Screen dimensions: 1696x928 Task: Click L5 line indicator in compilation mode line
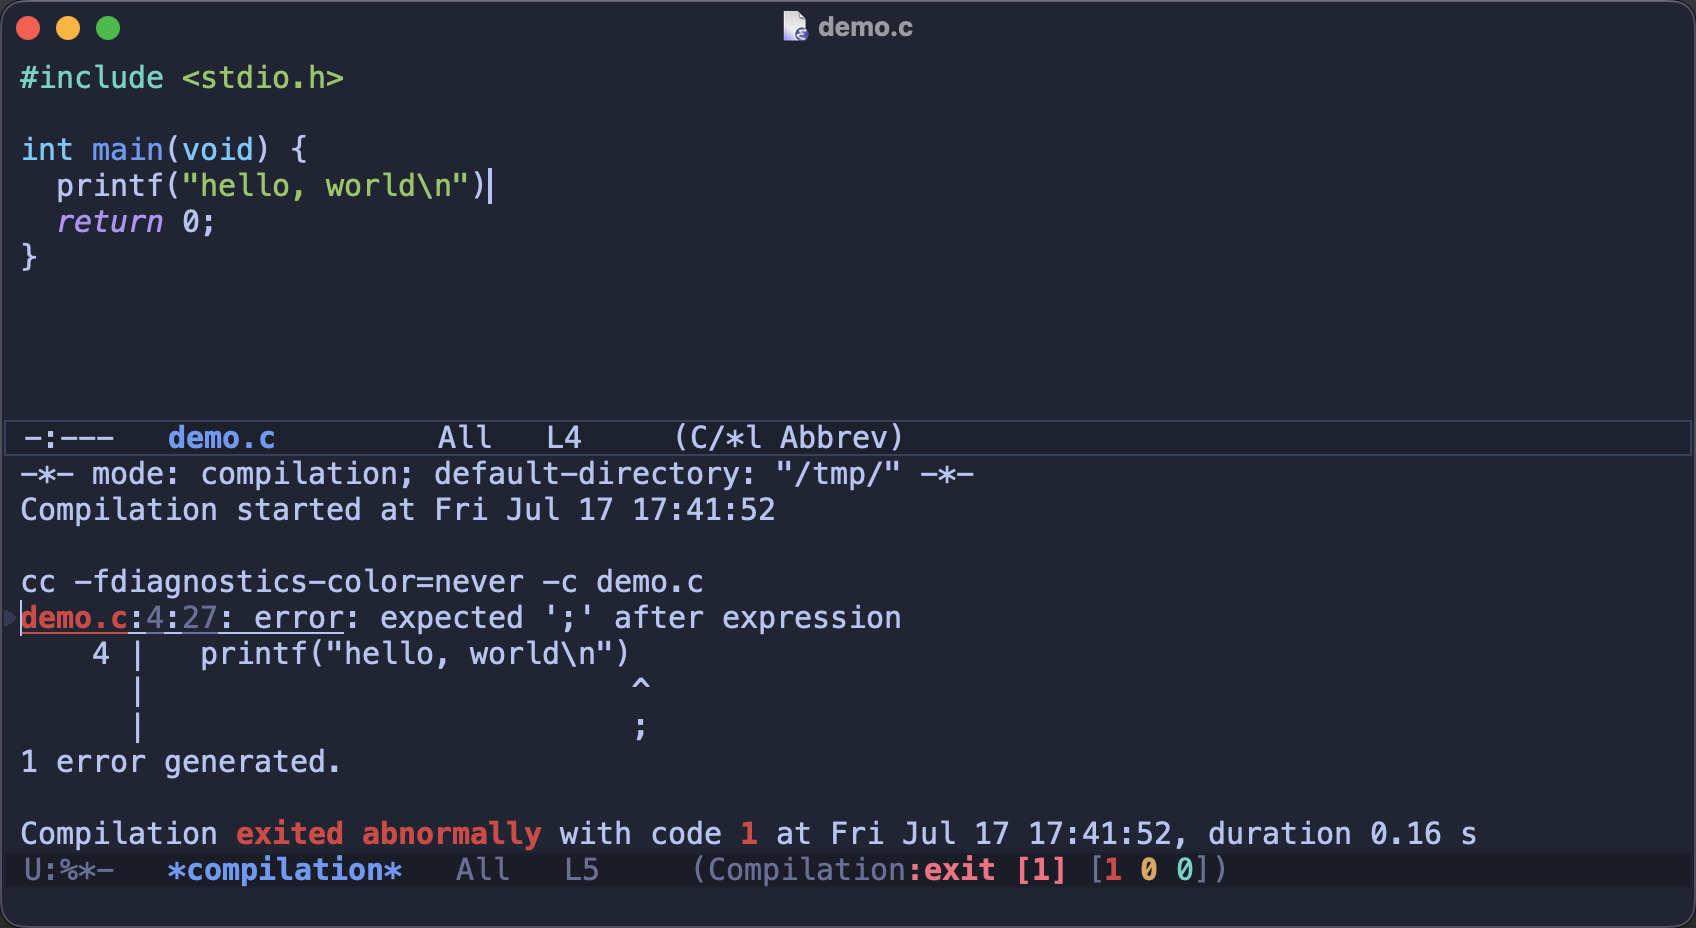tap(582, 870)
